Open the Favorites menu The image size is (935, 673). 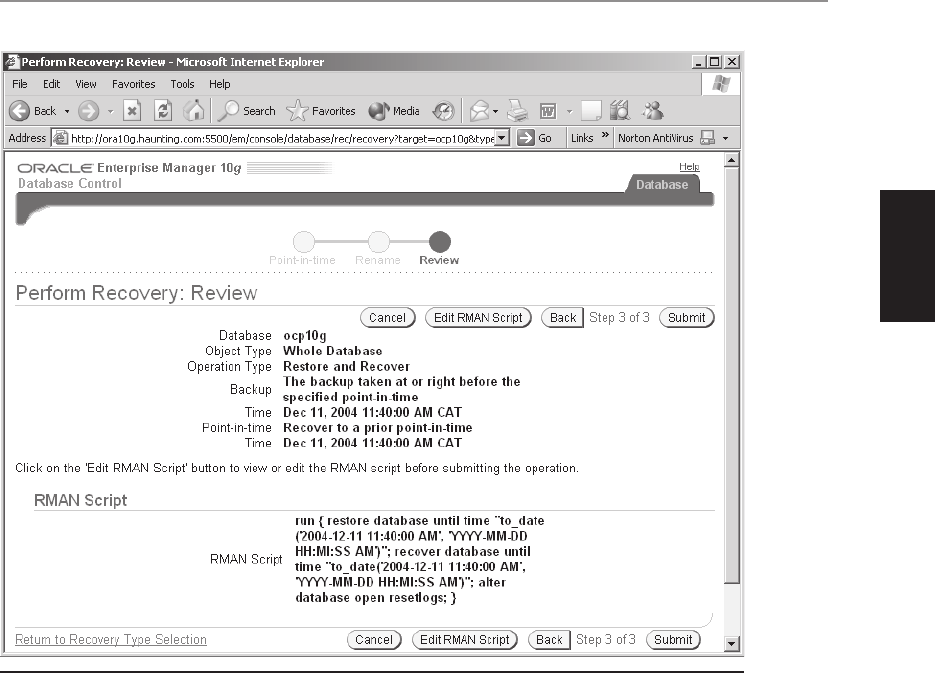click(x=134, y=84)
